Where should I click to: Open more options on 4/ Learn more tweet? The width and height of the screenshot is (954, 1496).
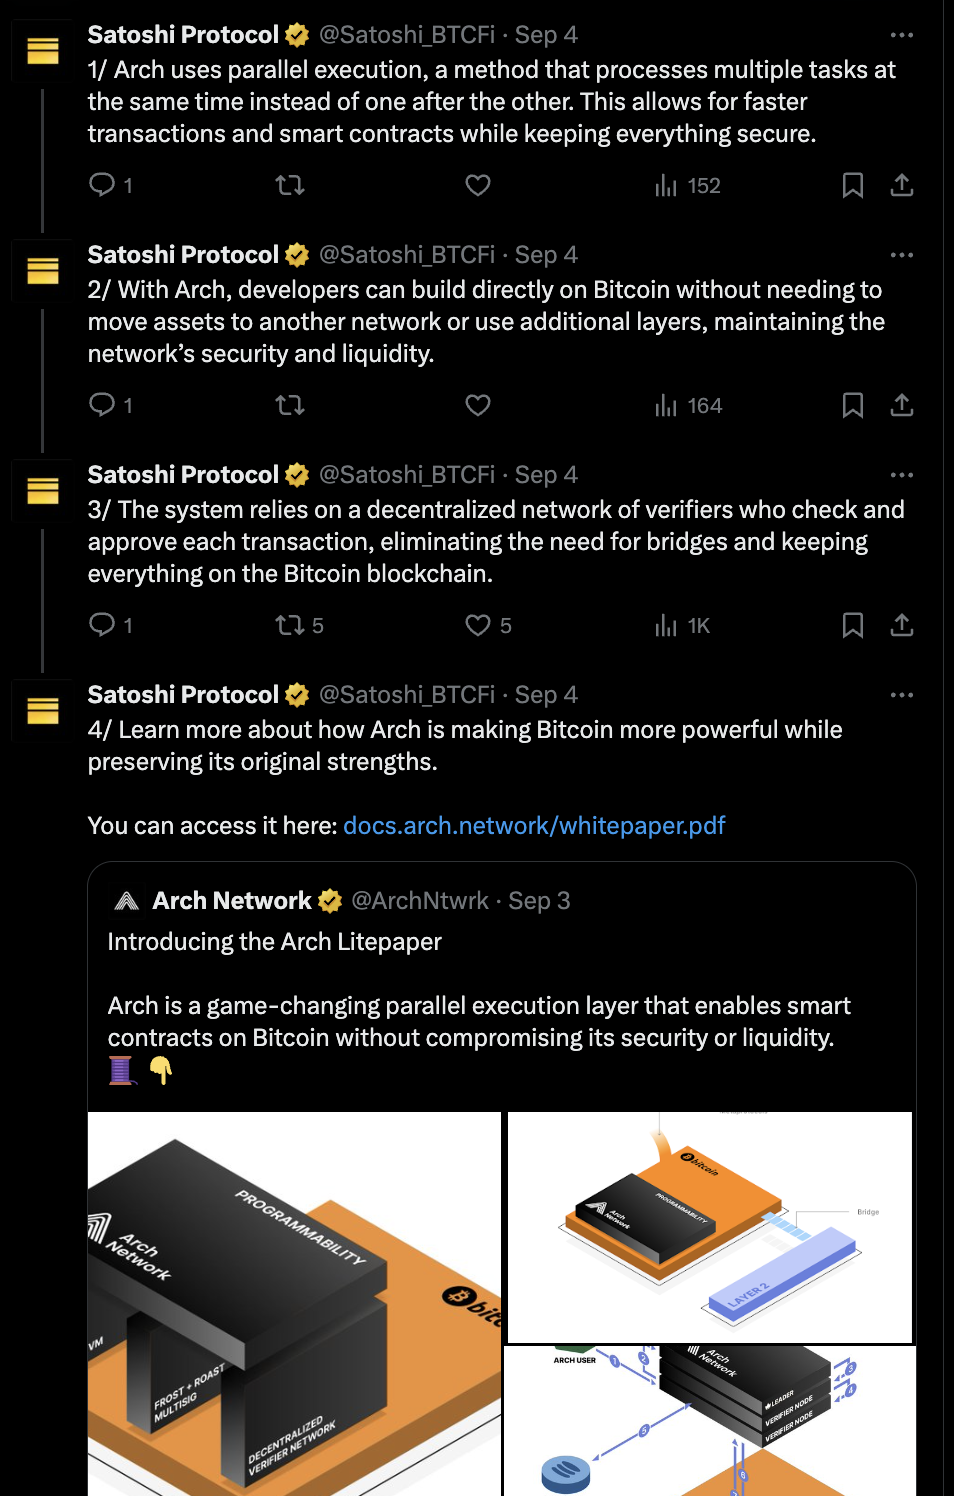click(902, 695)
